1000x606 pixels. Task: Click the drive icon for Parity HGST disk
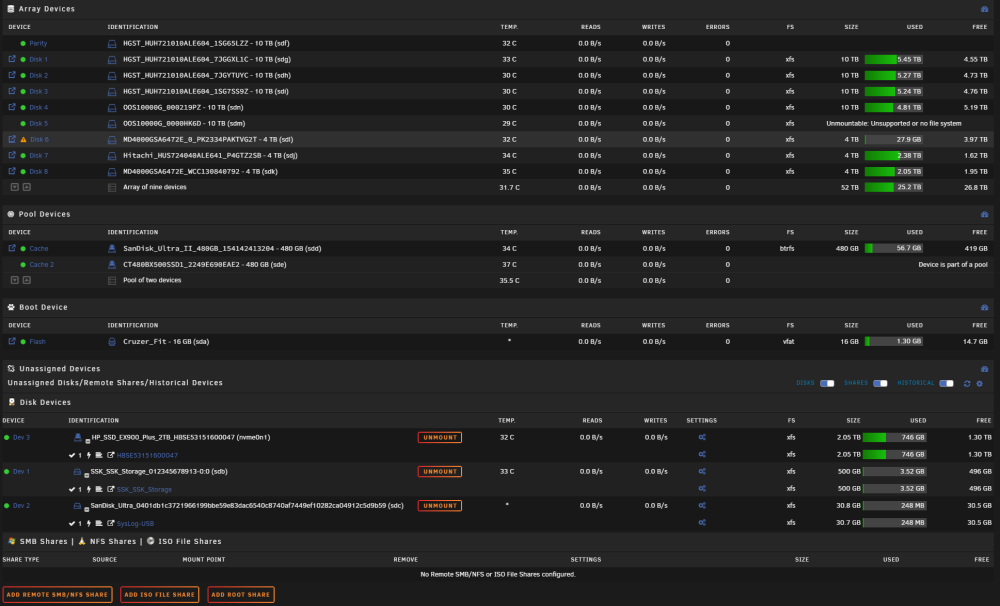pyautogui.click(x=112, y=43)
